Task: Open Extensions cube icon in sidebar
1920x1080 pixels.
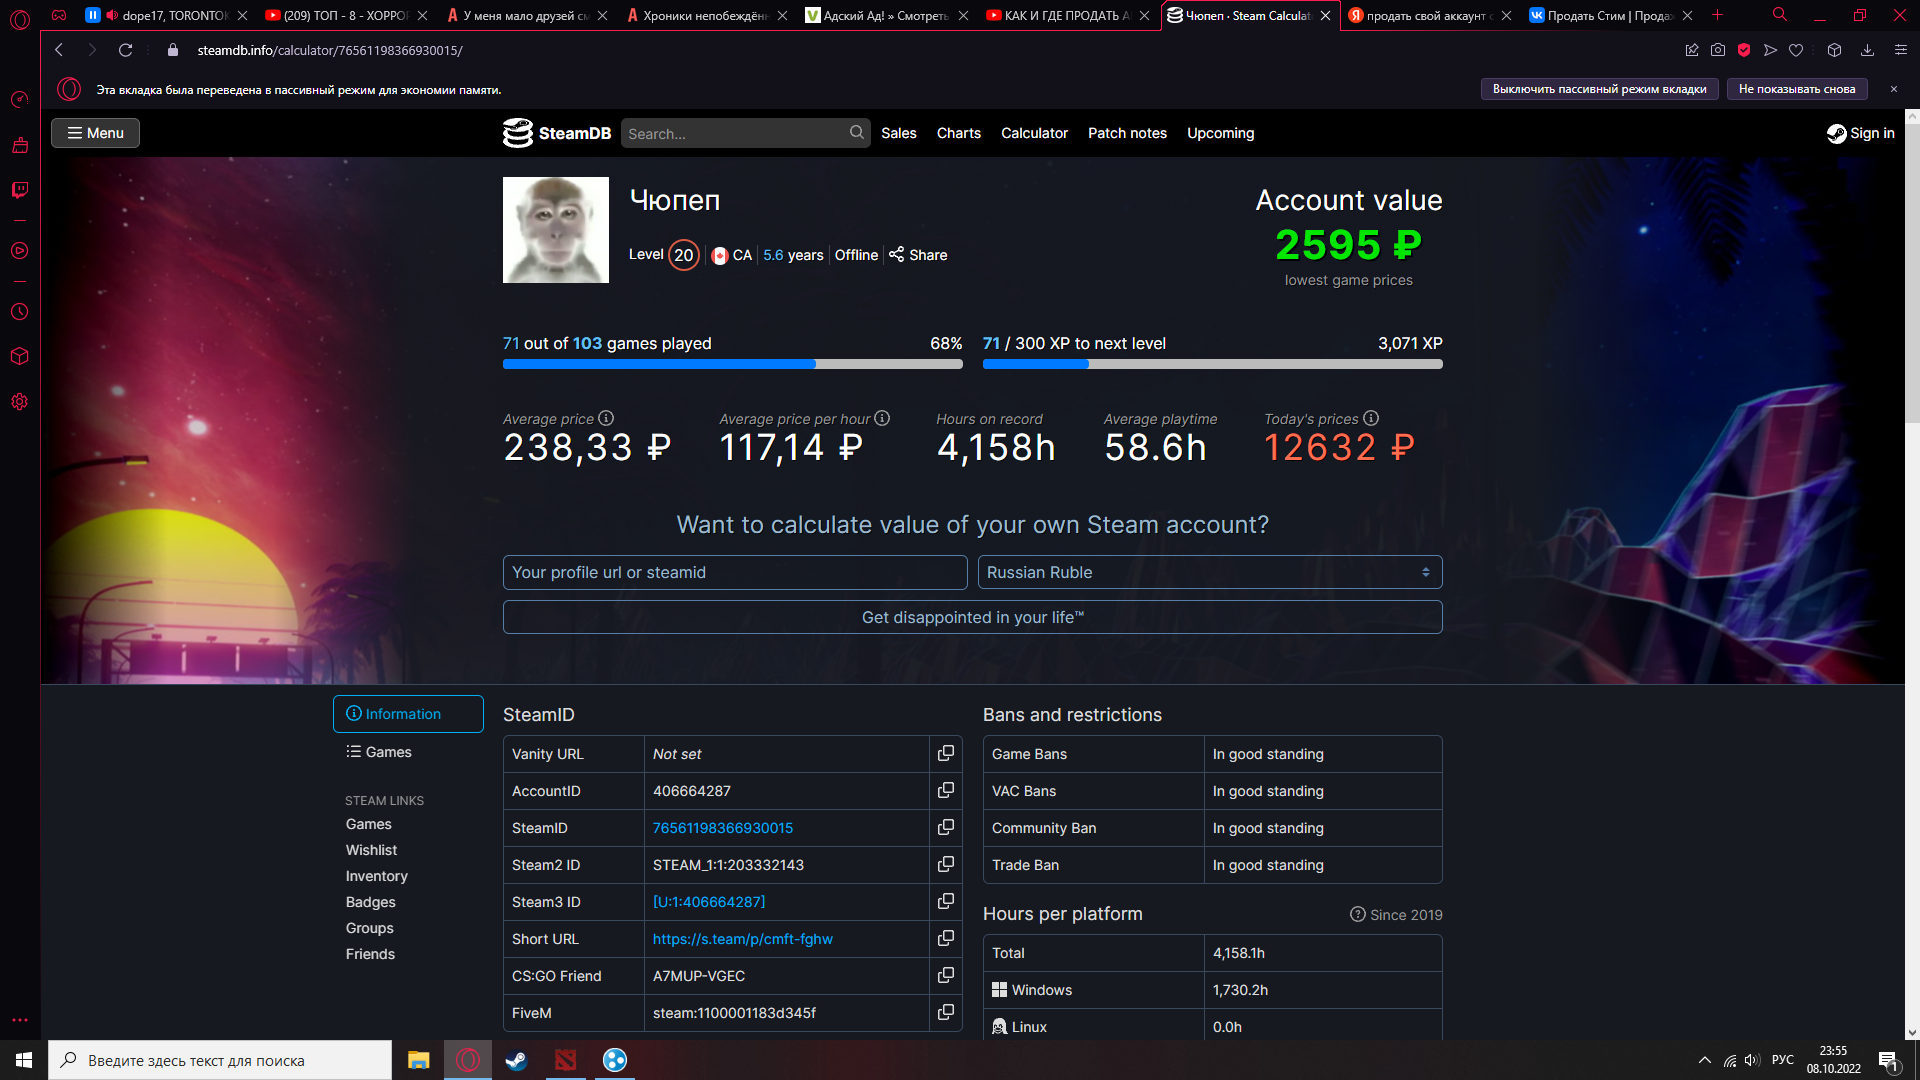Action: point(19,356)
